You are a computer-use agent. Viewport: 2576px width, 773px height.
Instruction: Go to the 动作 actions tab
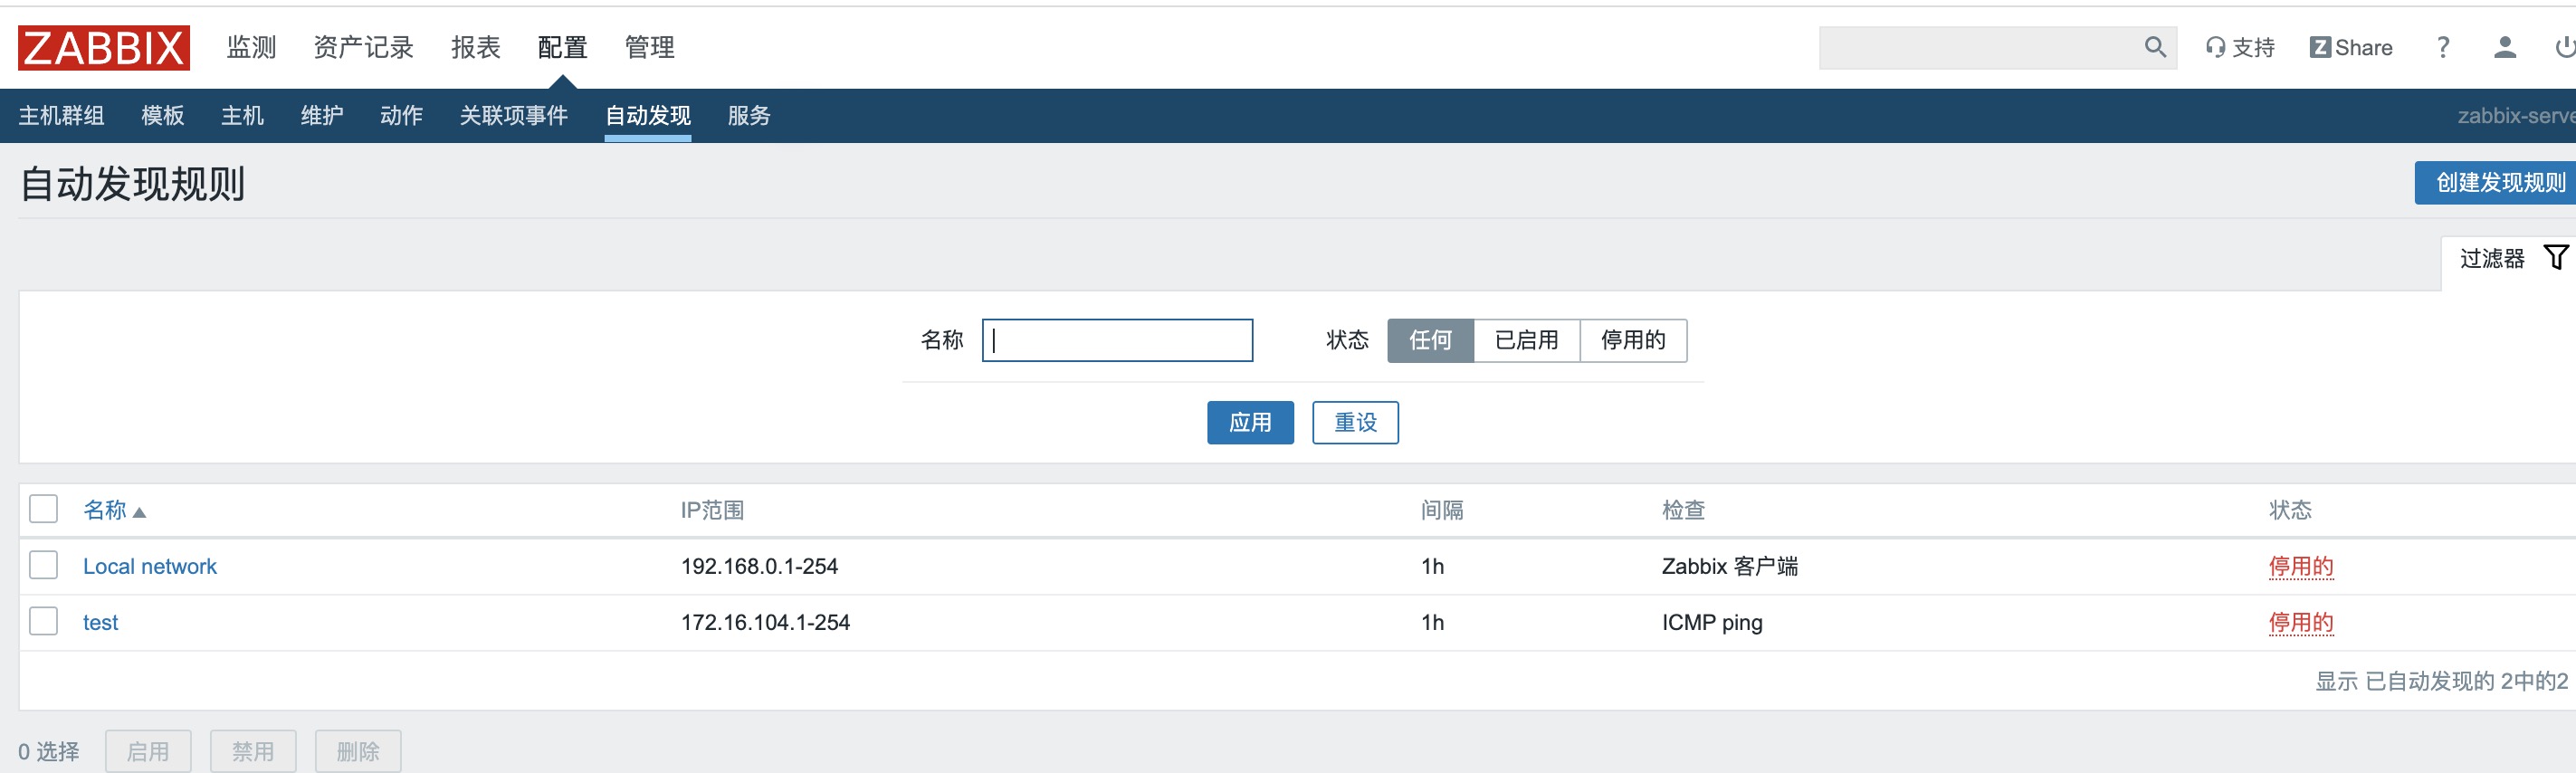tap(401, 116)
